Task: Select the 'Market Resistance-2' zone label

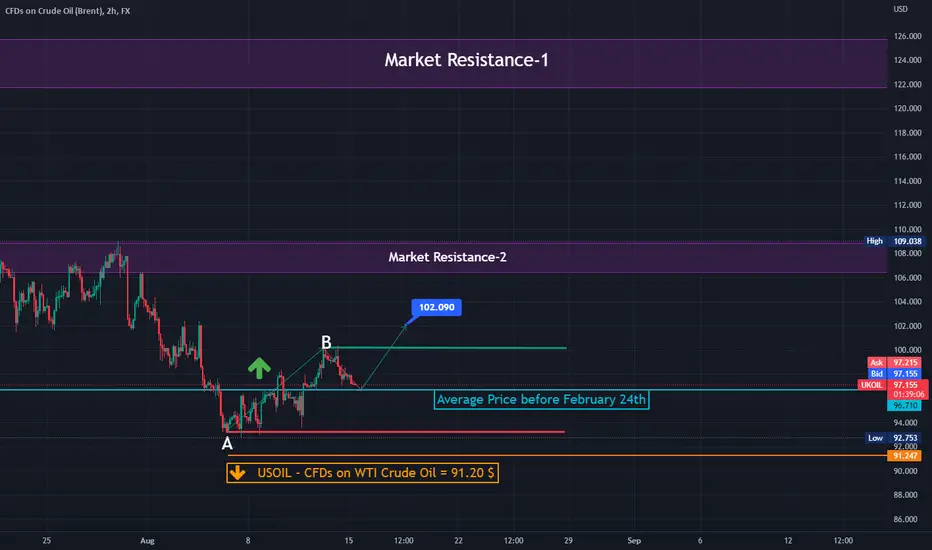Action: [x=447, y=257]
